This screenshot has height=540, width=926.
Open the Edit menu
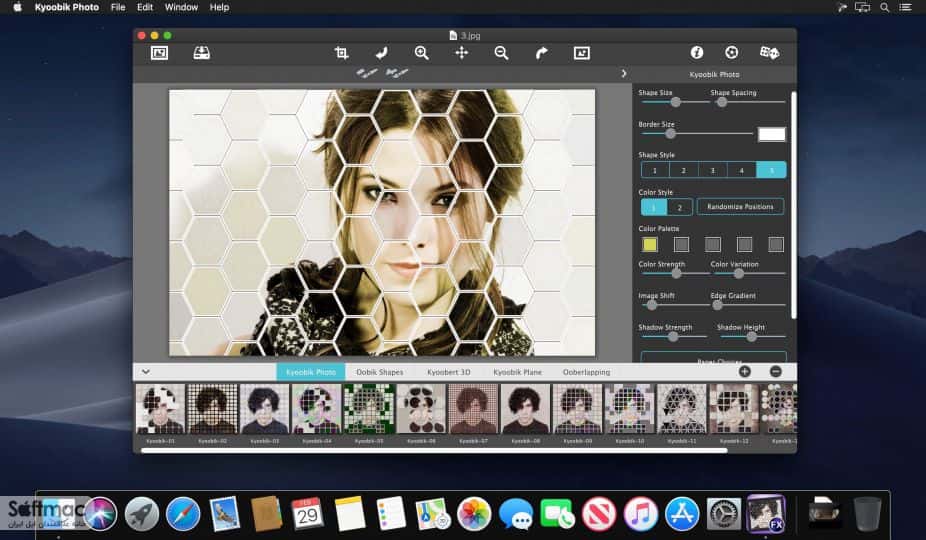pyautogui.click(x=145, y=7)
